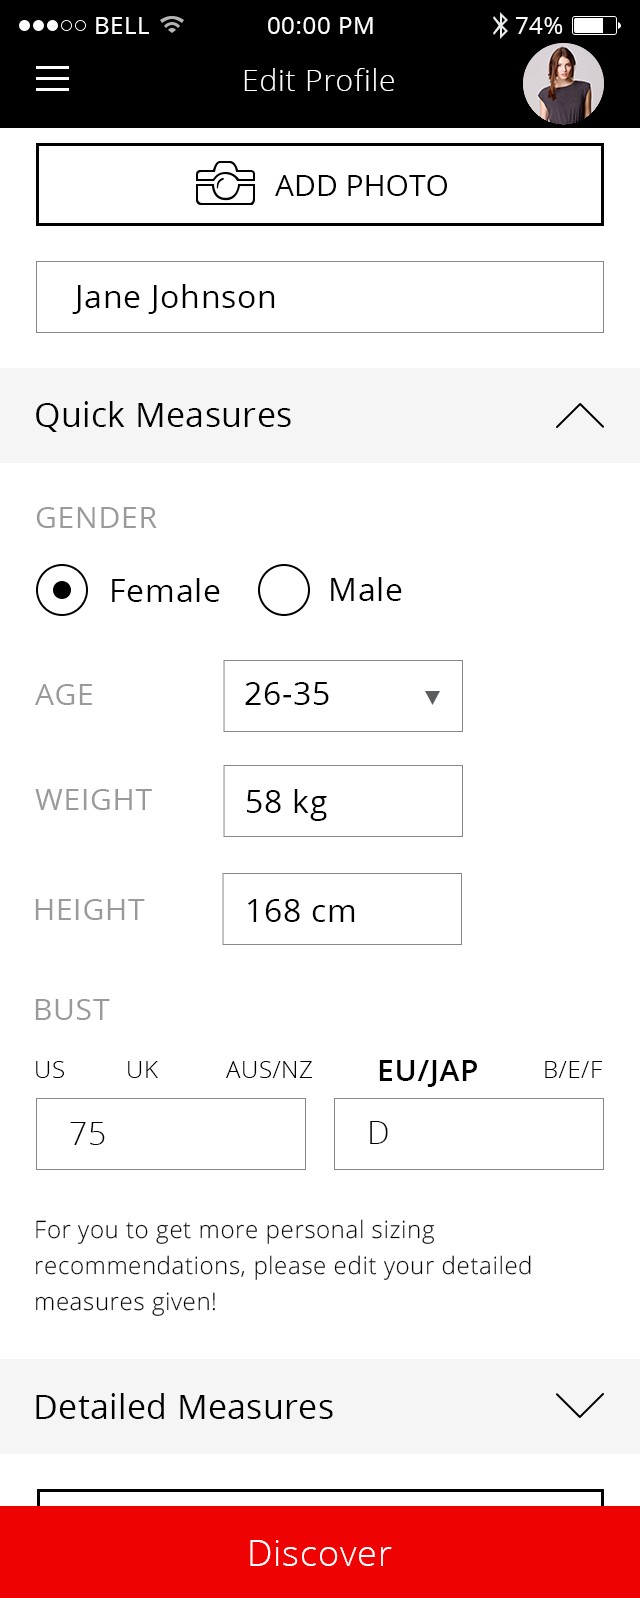Tap the profile avatar photo
Screen dimensions: 640x1598
[x=563, y=84]
